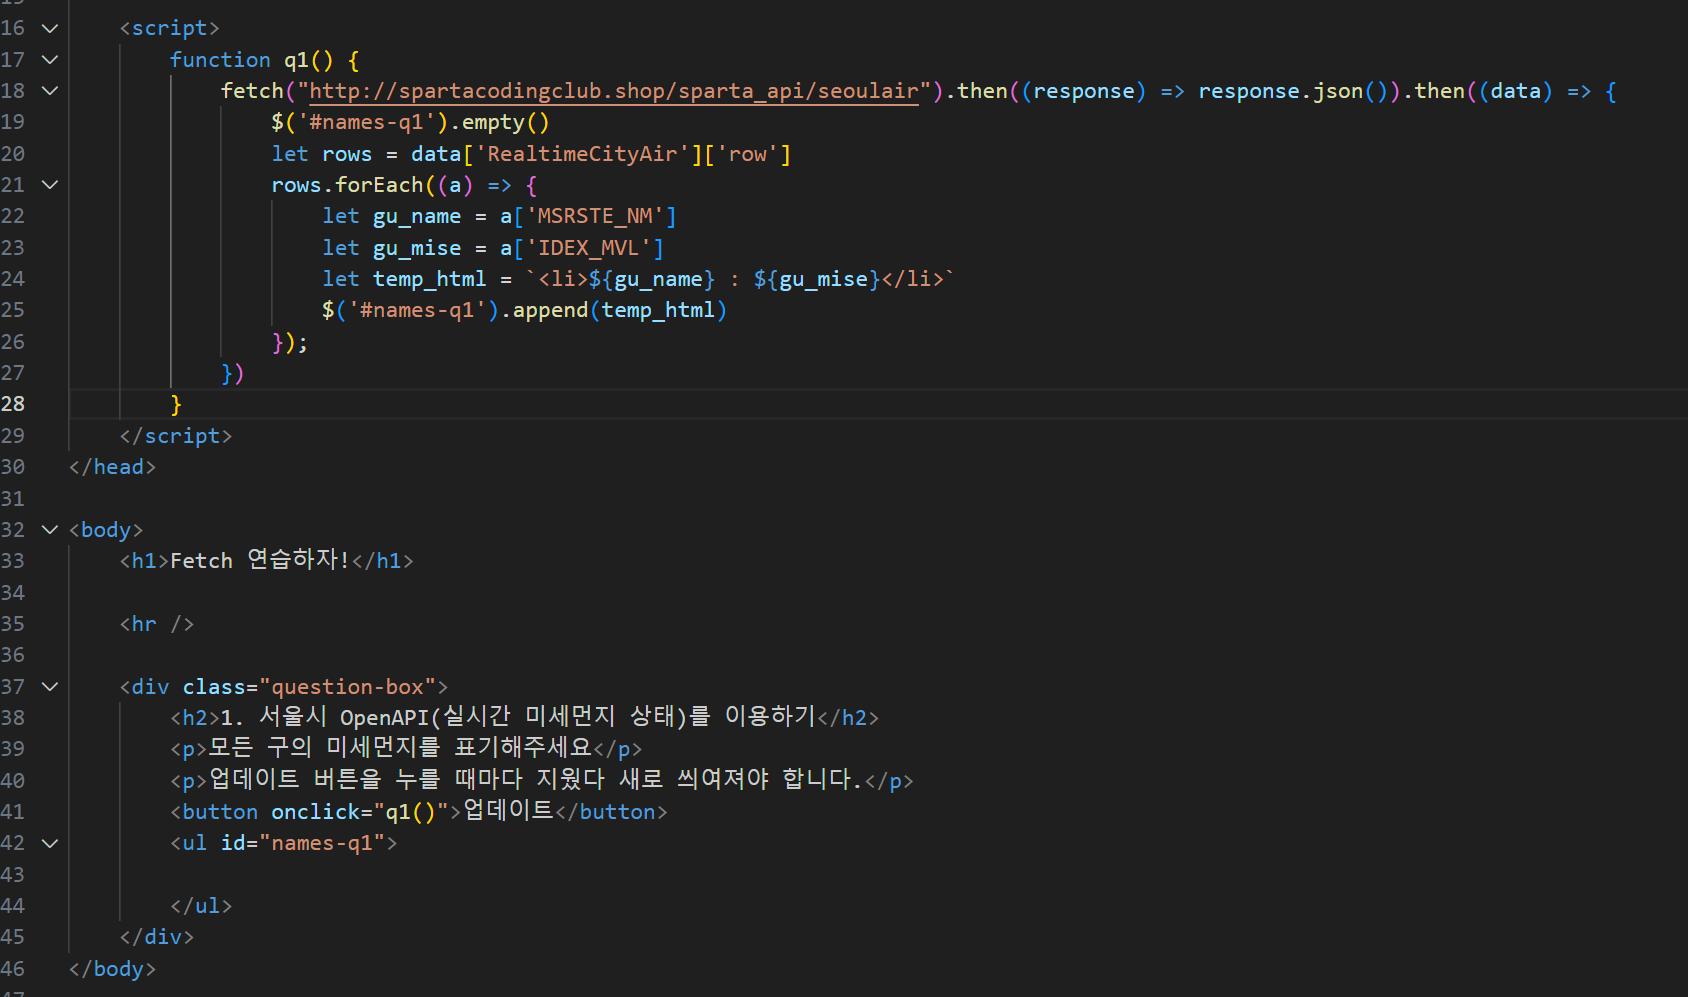
Task: Collapse the body tag fold at line 32
Action: click(50, 530)
